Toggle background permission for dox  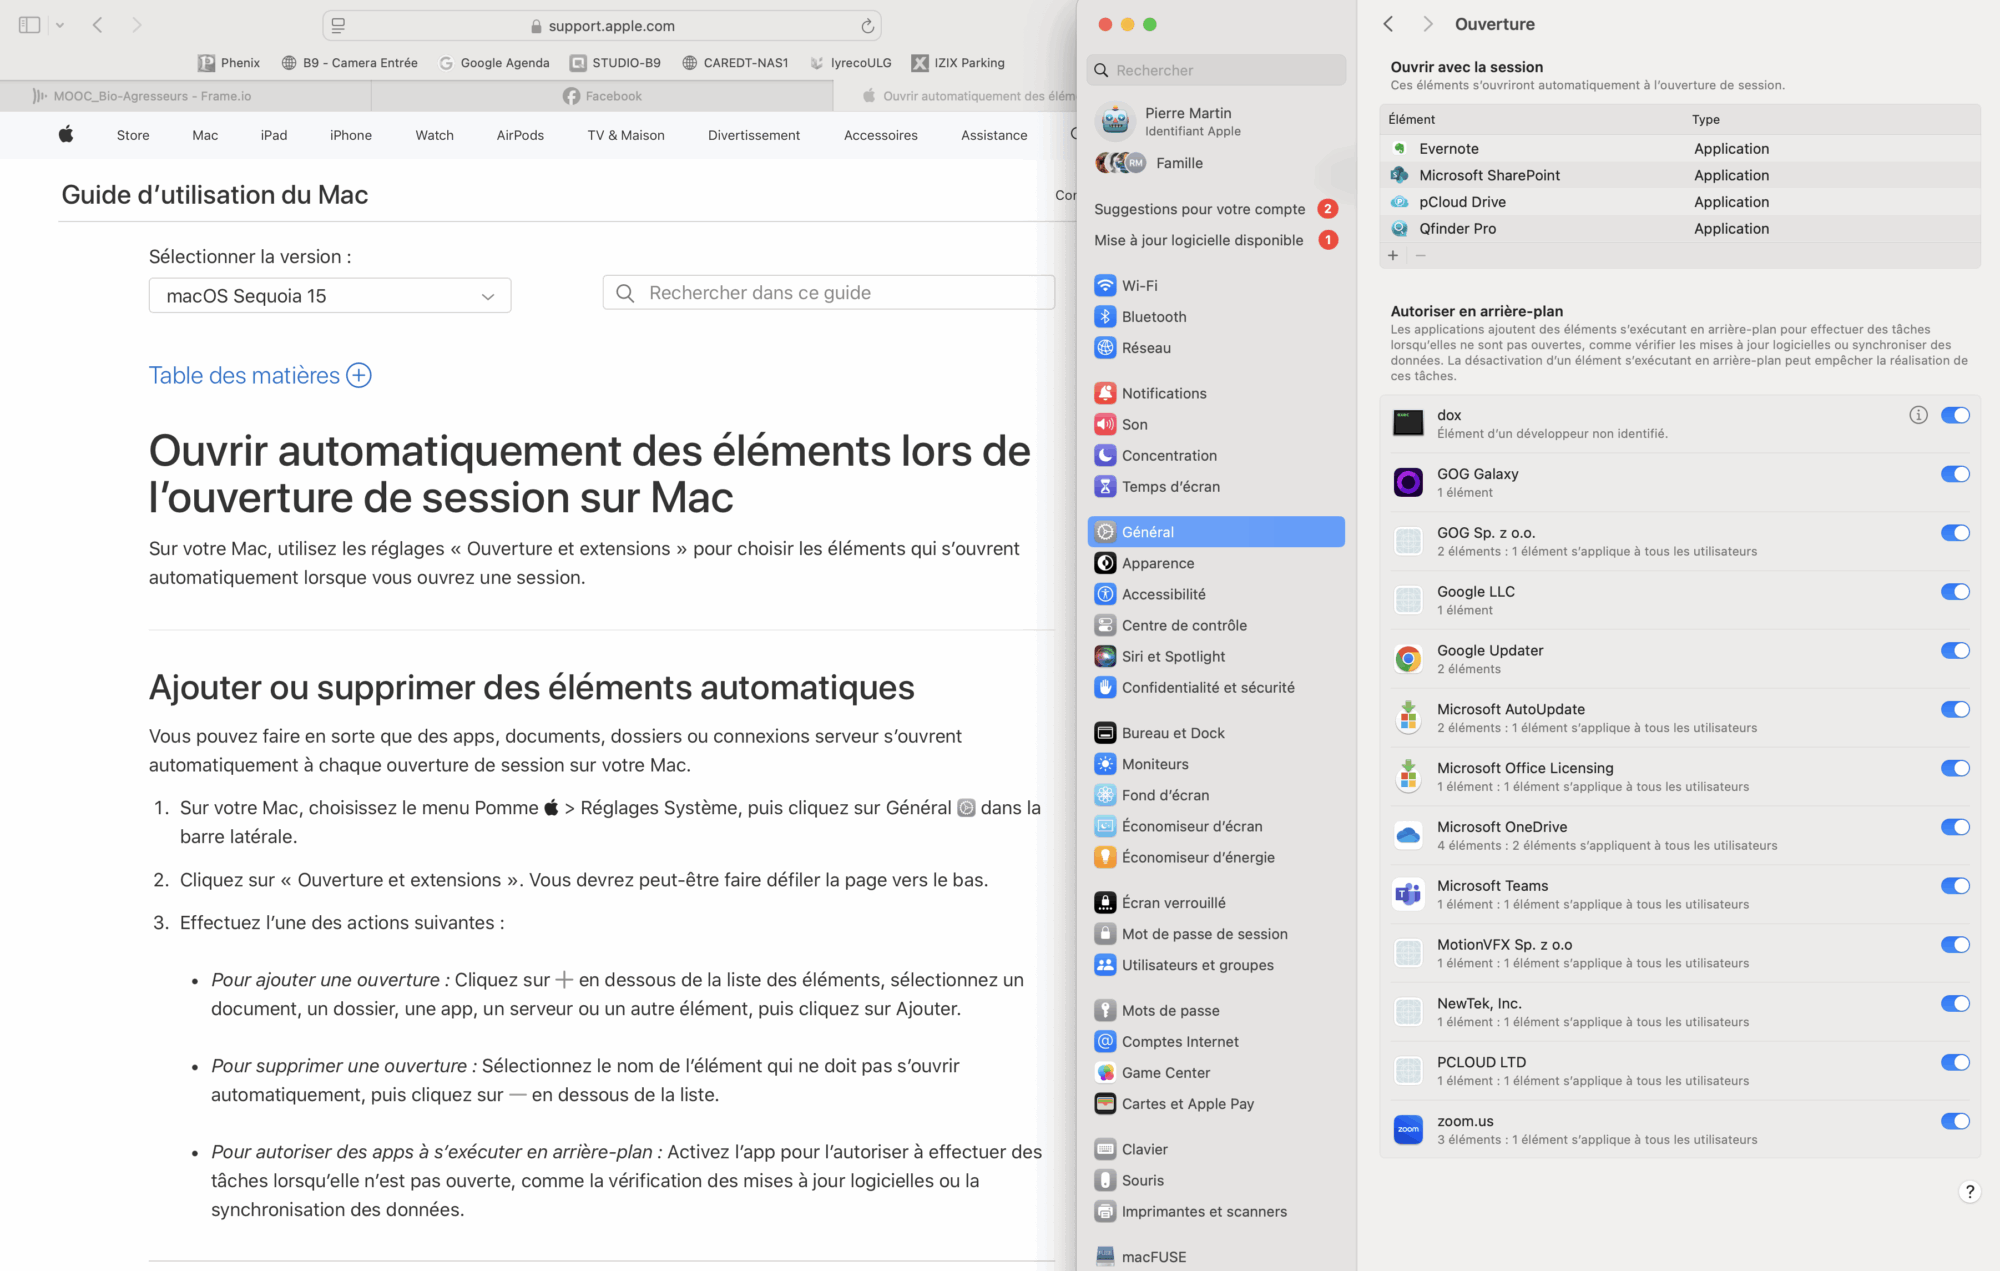(1955, 415)
